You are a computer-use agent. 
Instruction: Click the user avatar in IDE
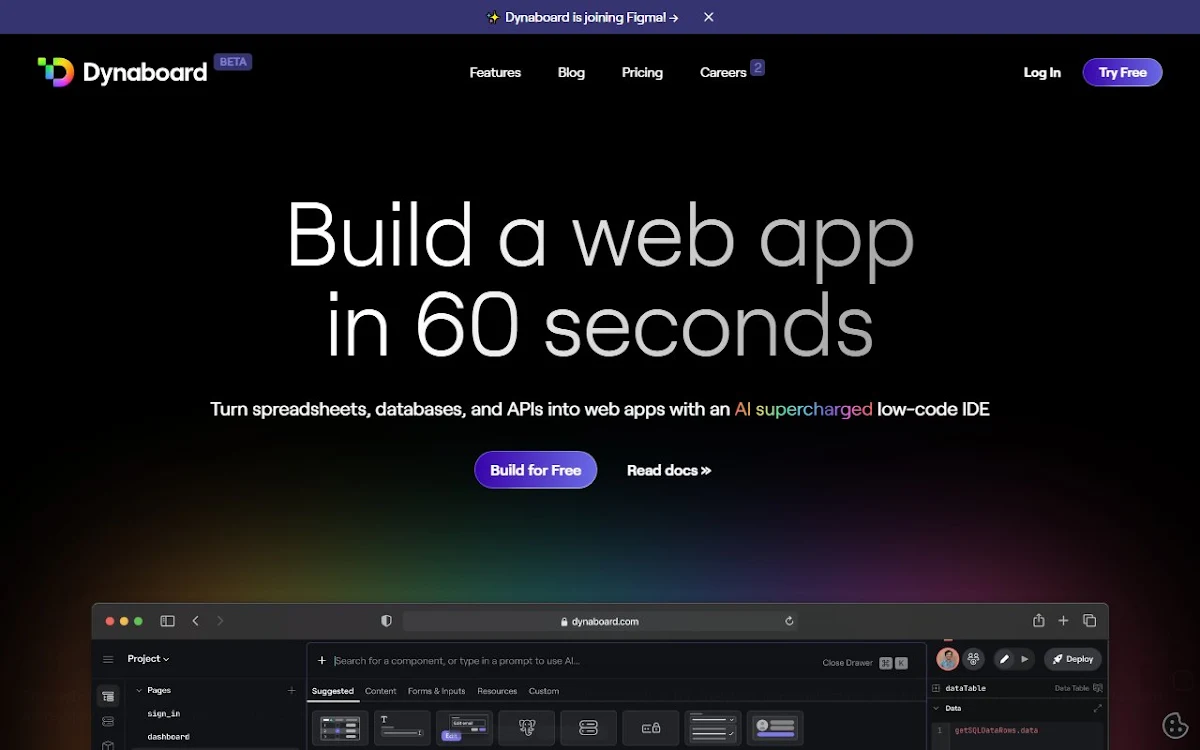(x=947, y=659)
